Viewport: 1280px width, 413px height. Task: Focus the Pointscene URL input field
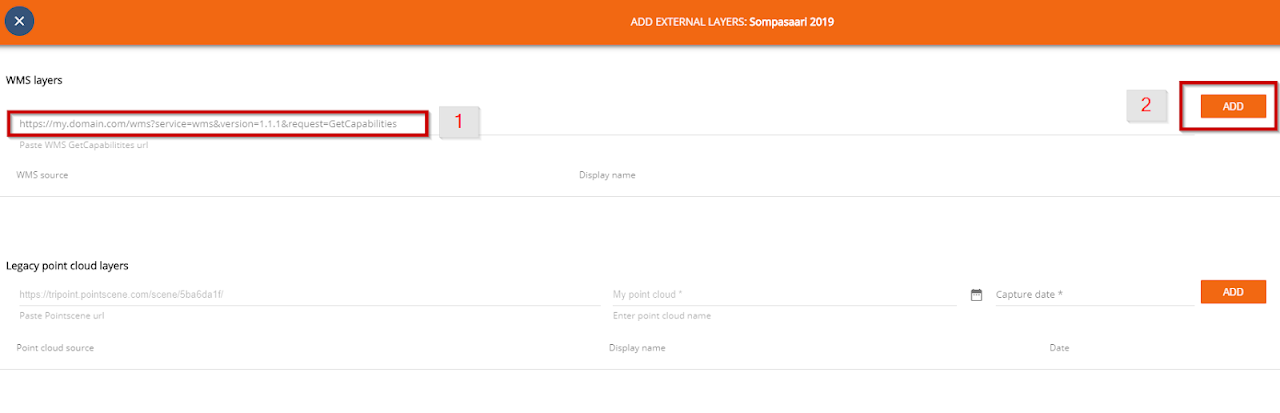pyautogui.click(x=308, y=295)
